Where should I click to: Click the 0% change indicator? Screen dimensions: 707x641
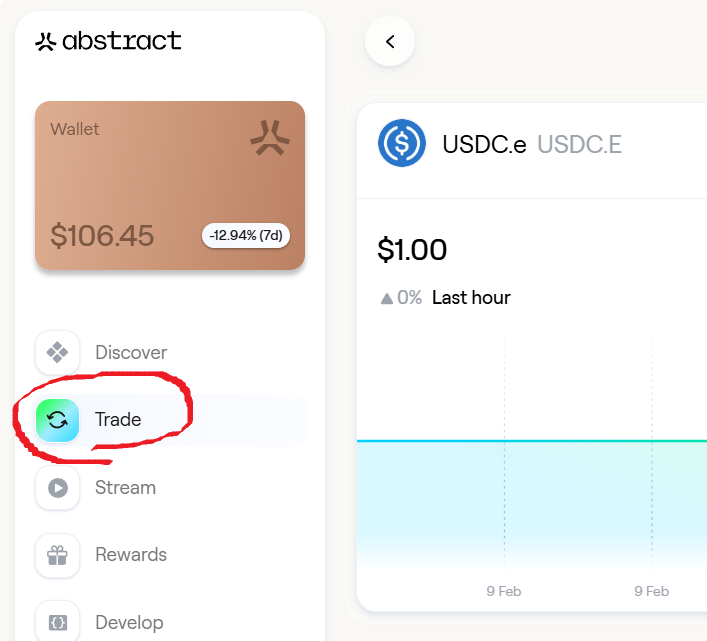pyautogui.click(x=401, y=298)
